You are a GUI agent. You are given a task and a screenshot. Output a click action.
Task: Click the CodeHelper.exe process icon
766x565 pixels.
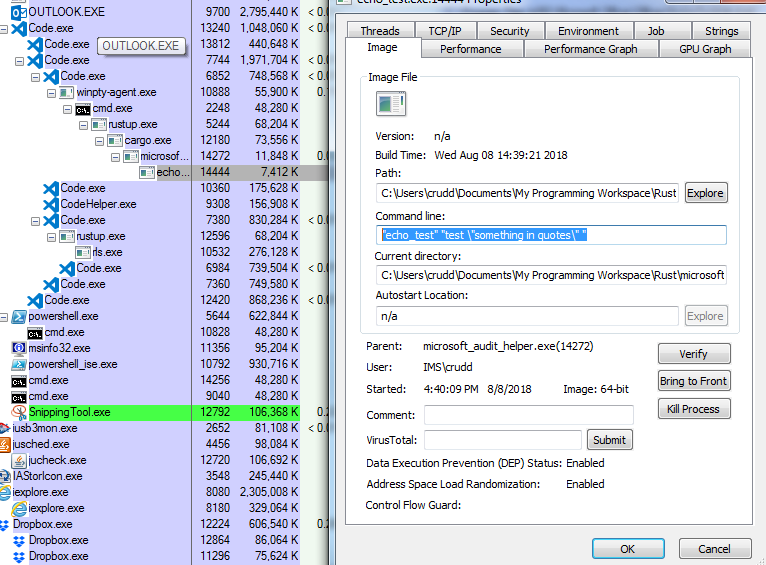click(51, 204)
